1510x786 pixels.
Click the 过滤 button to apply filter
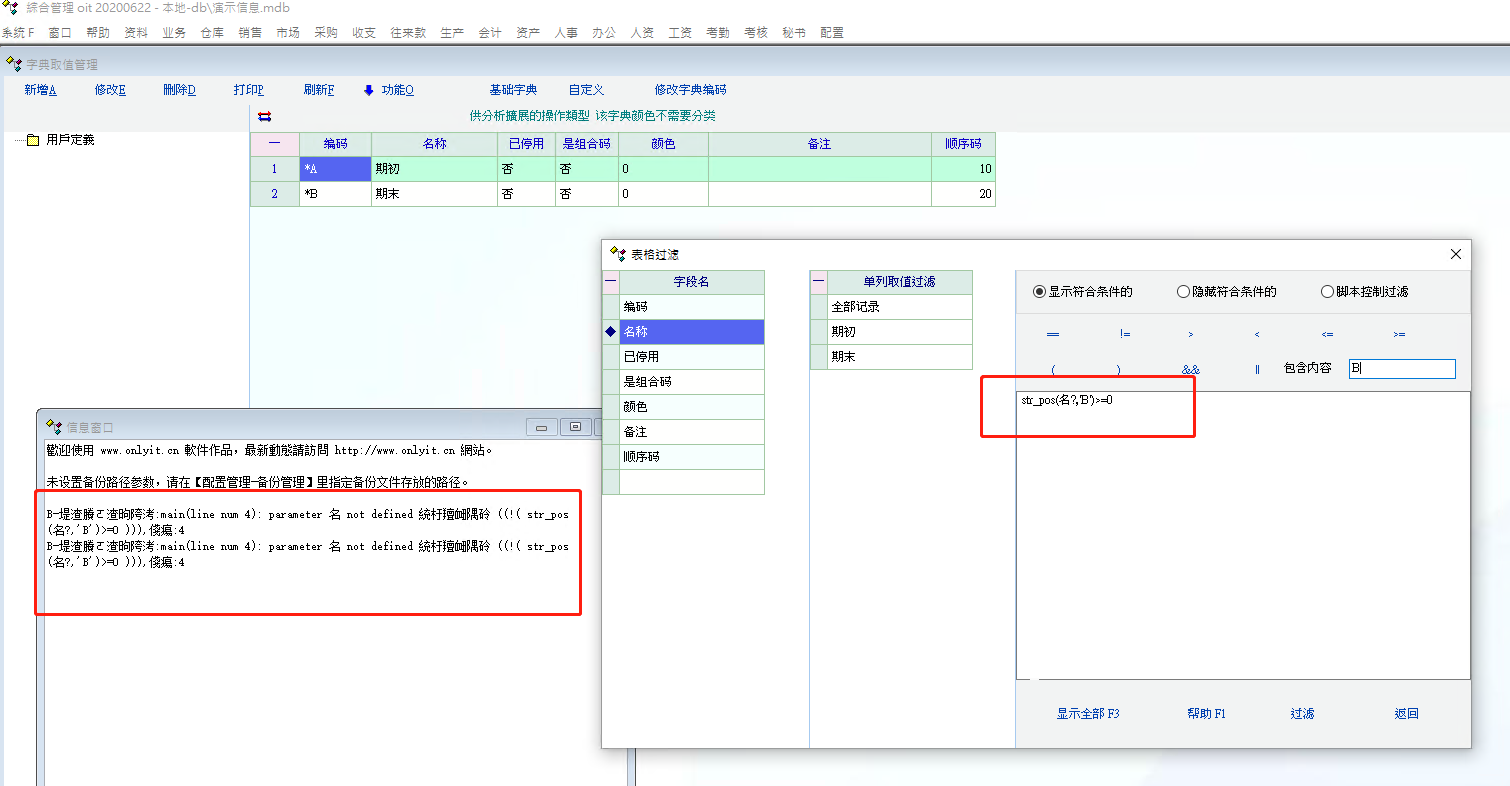pos(1302,713)
